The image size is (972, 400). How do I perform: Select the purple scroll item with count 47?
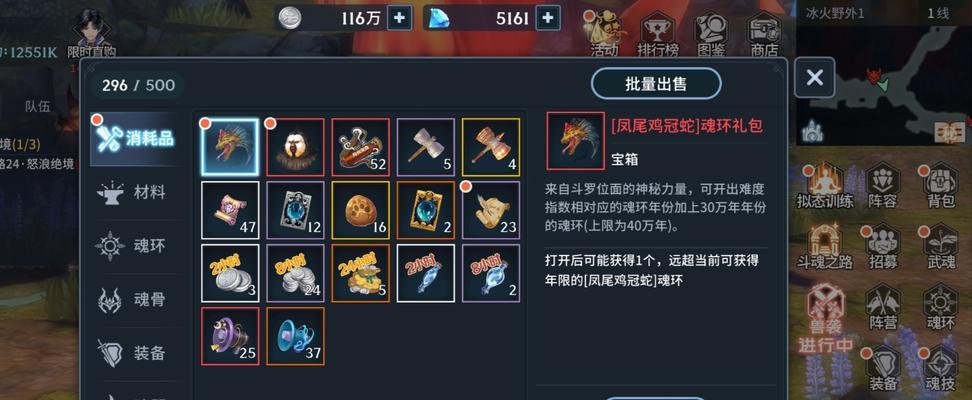click(230, 210)
